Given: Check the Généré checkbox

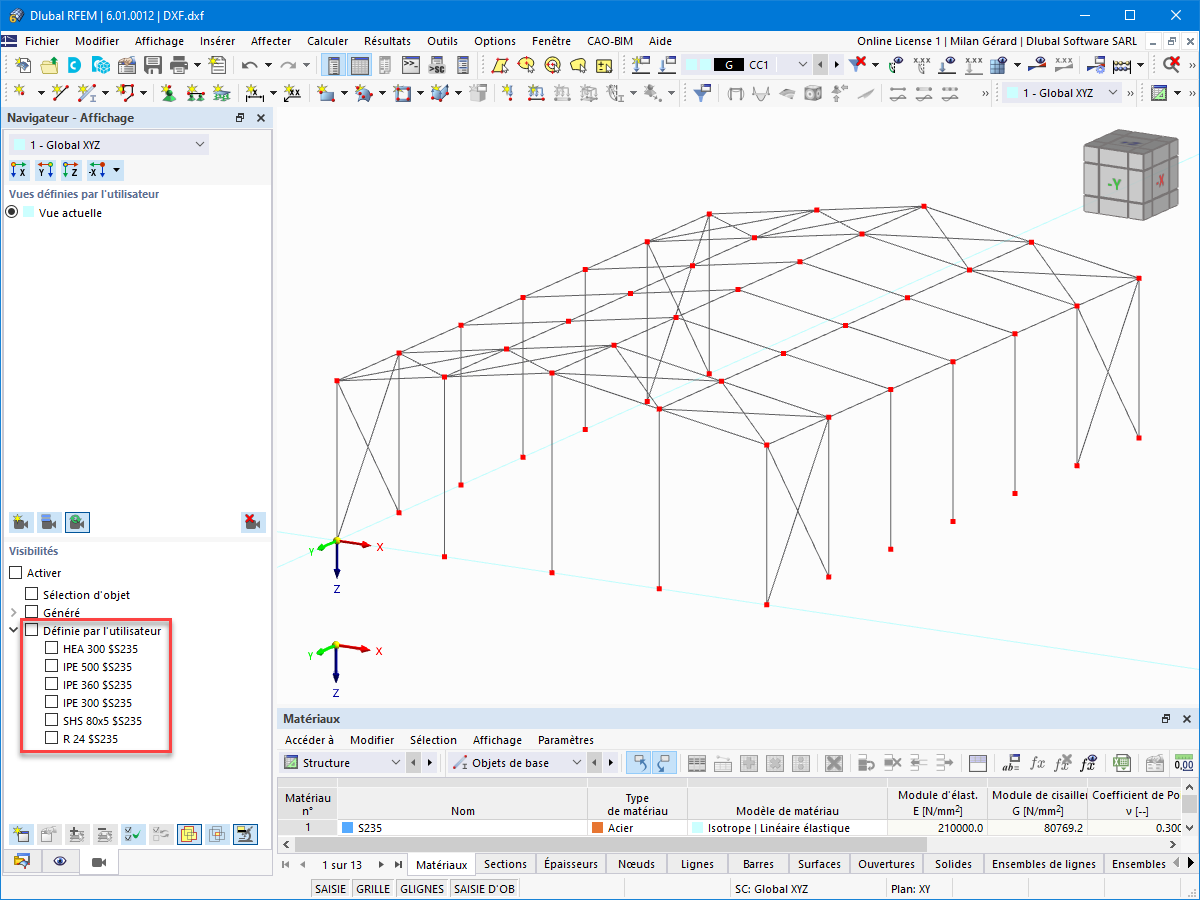Looking at the screenshot, I should [32, 612].
